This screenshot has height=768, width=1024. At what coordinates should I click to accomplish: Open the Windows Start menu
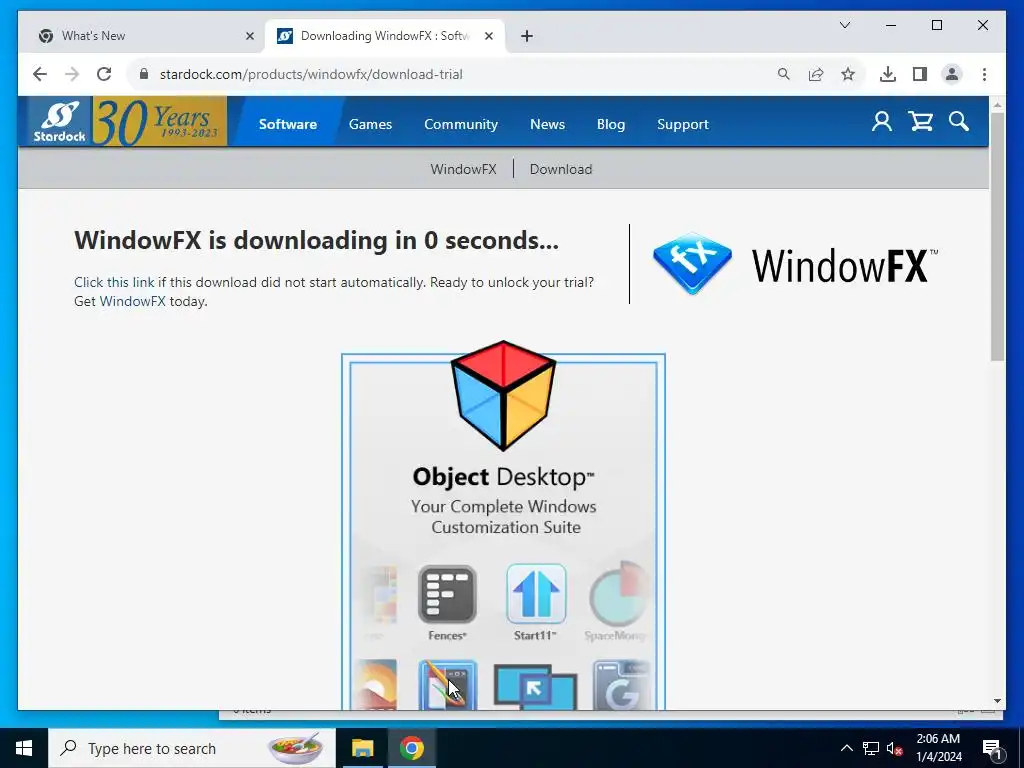[24, 748]
